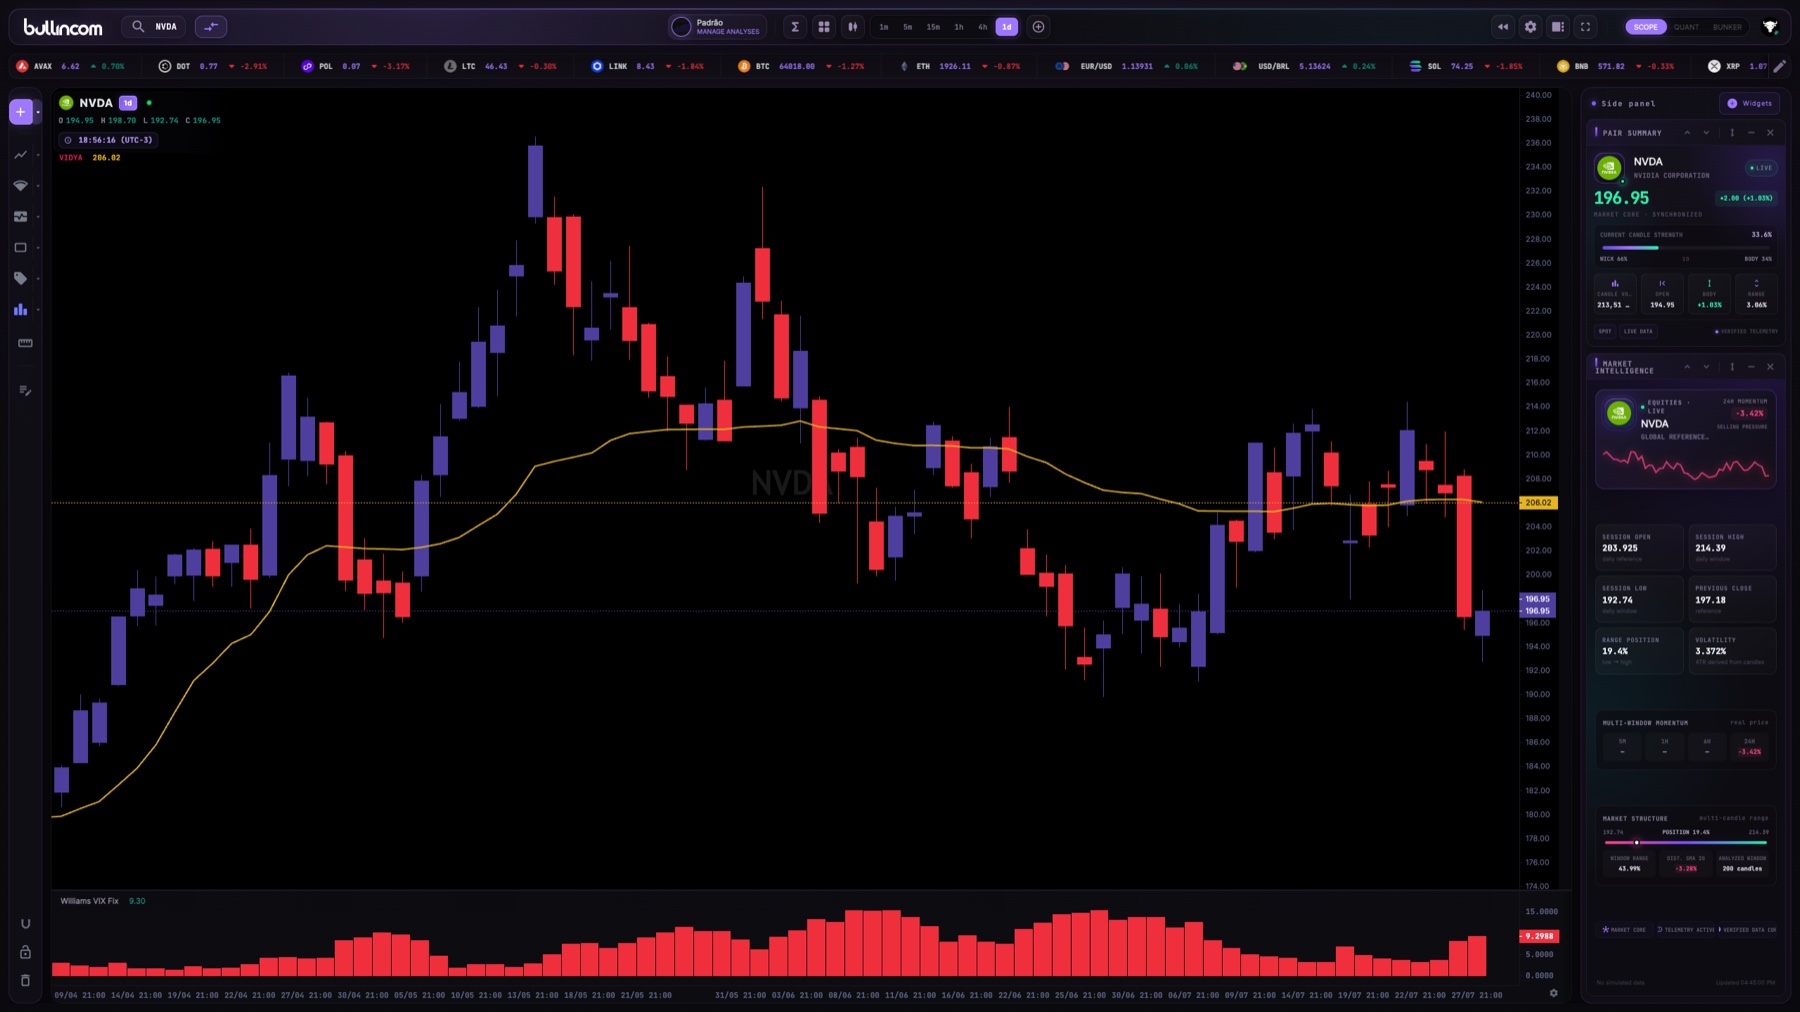This screenshot has height=1012, width=1800.
Task: Select the price tag annotation tool
Action: 20,279
